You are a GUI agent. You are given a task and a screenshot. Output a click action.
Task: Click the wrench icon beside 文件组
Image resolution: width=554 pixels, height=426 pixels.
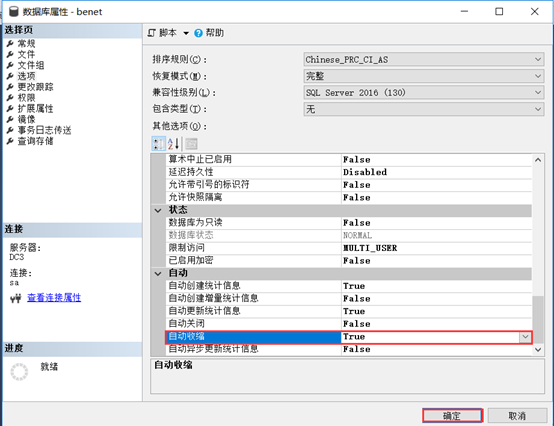coord(10,66)
